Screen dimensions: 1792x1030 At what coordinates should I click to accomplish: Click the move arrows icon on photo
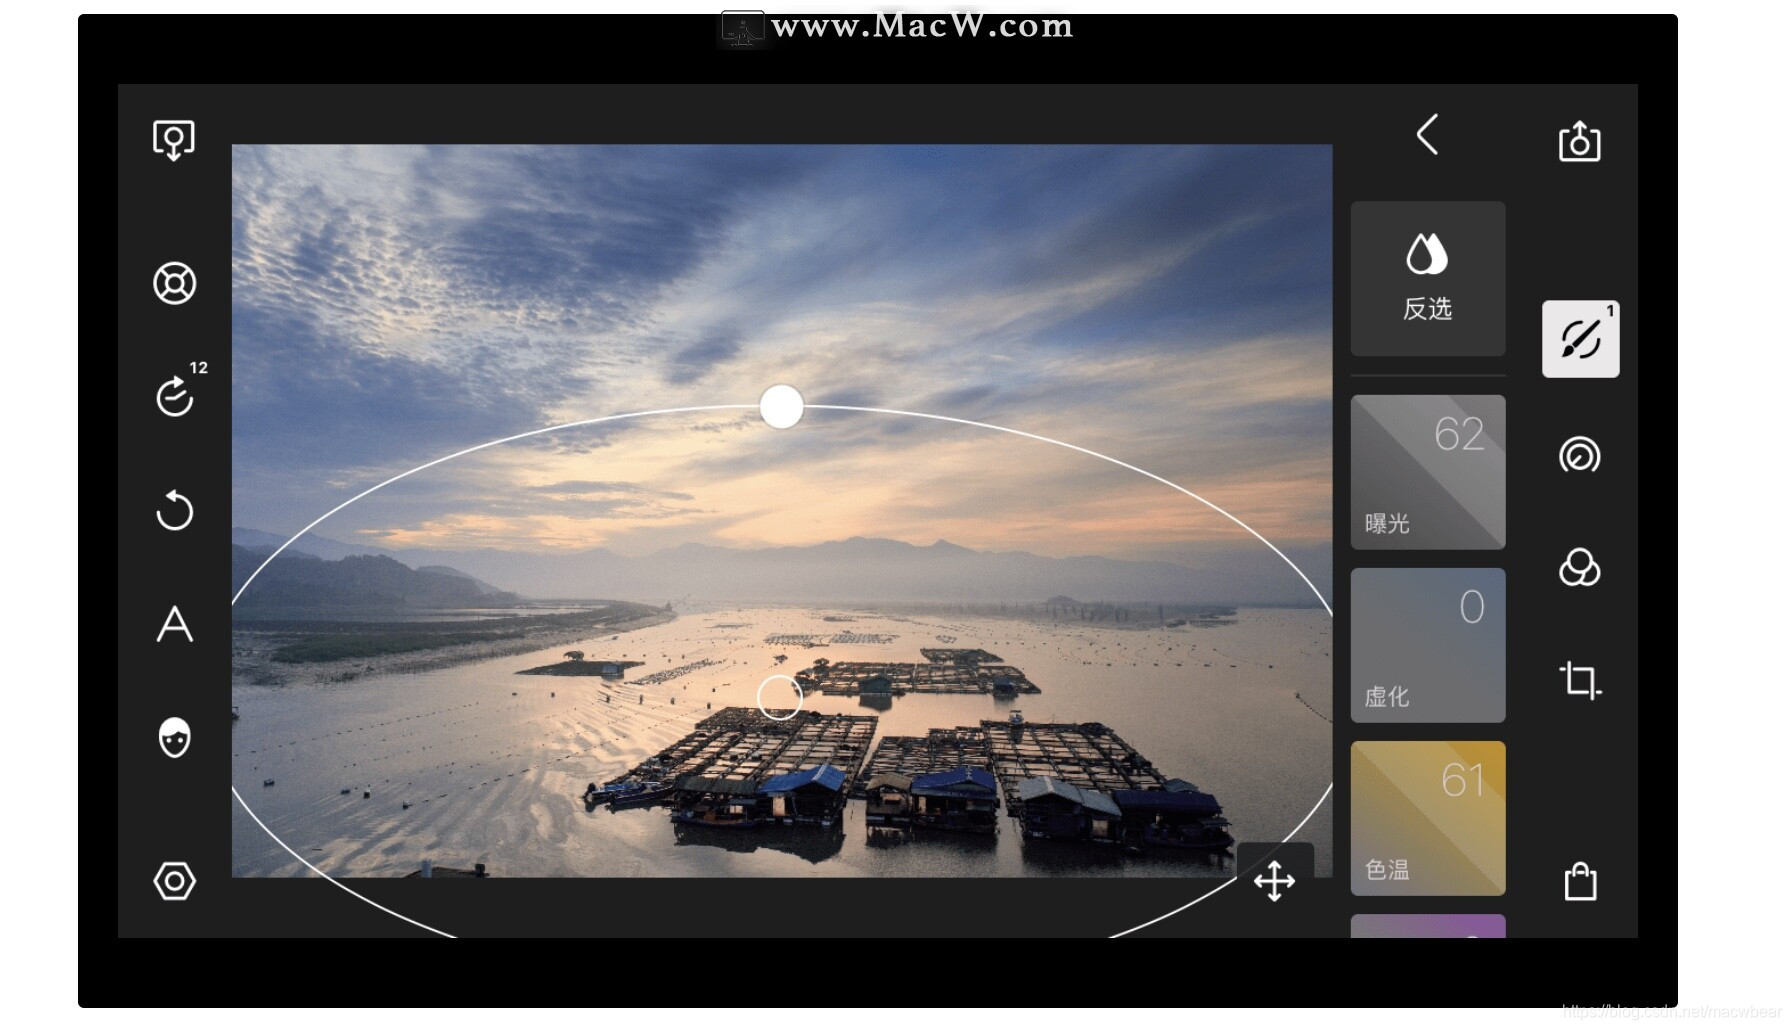pos(1275,881)
